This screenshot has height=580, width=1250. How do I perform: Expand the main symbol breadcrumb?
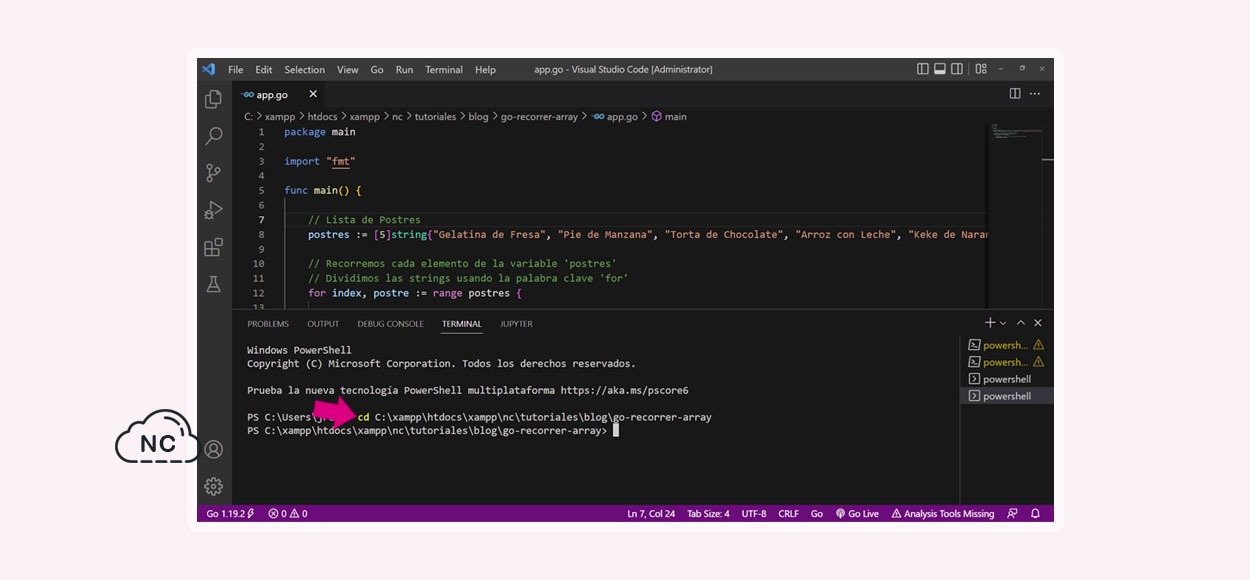click(669, 117)
